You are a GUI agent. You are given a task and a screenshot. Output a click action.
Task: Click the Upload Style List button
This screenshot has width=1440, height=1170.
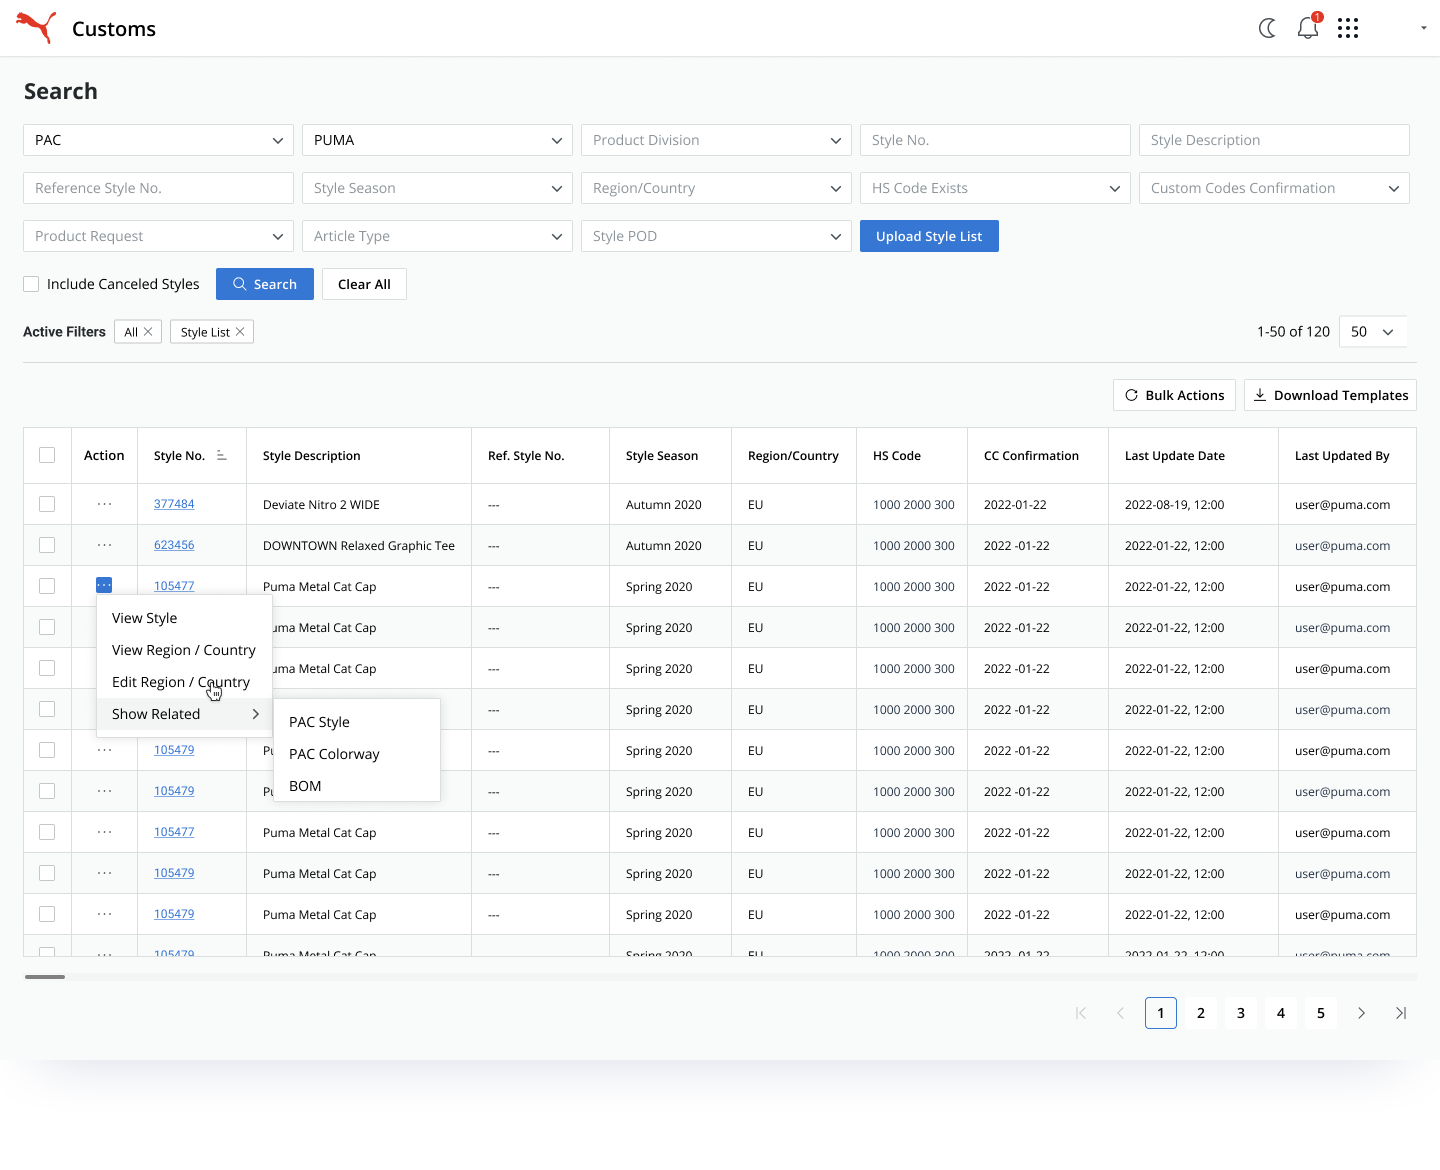929,236
